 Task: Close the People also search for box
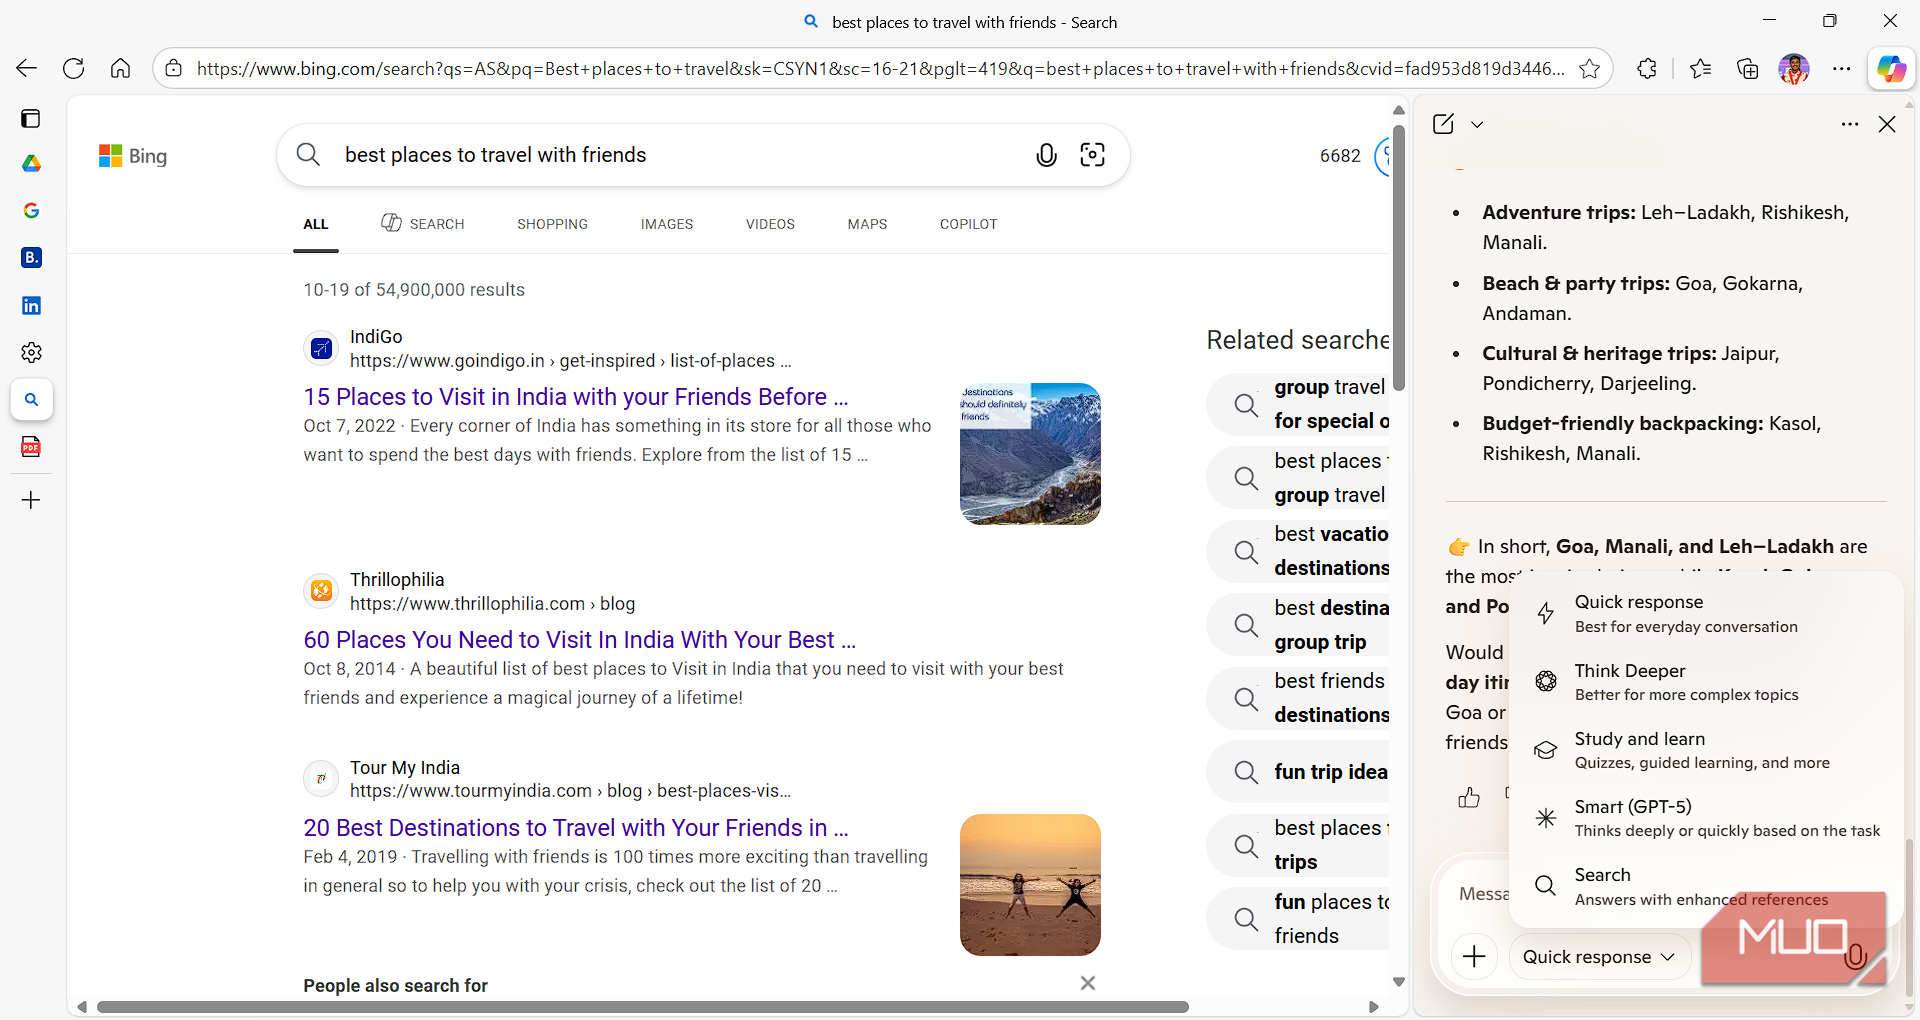1088,983
